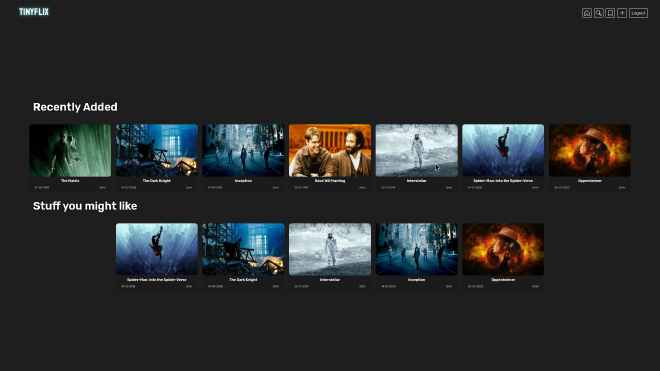Go to Home via house icon

(587, 13)
